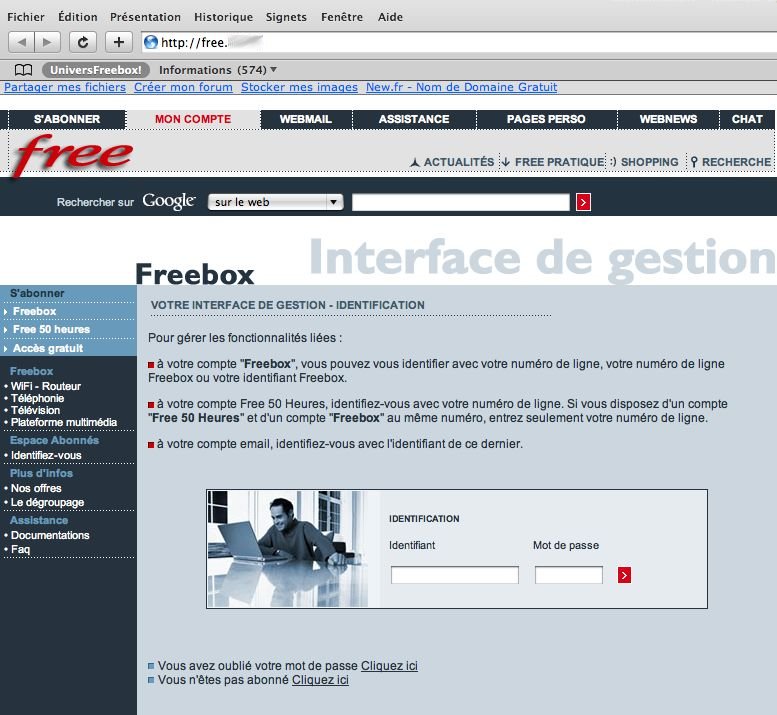Screen dimensions: 777x715
Task: Go to SHOPPING section
Action: pyautogui.click(x=644, y=162)
